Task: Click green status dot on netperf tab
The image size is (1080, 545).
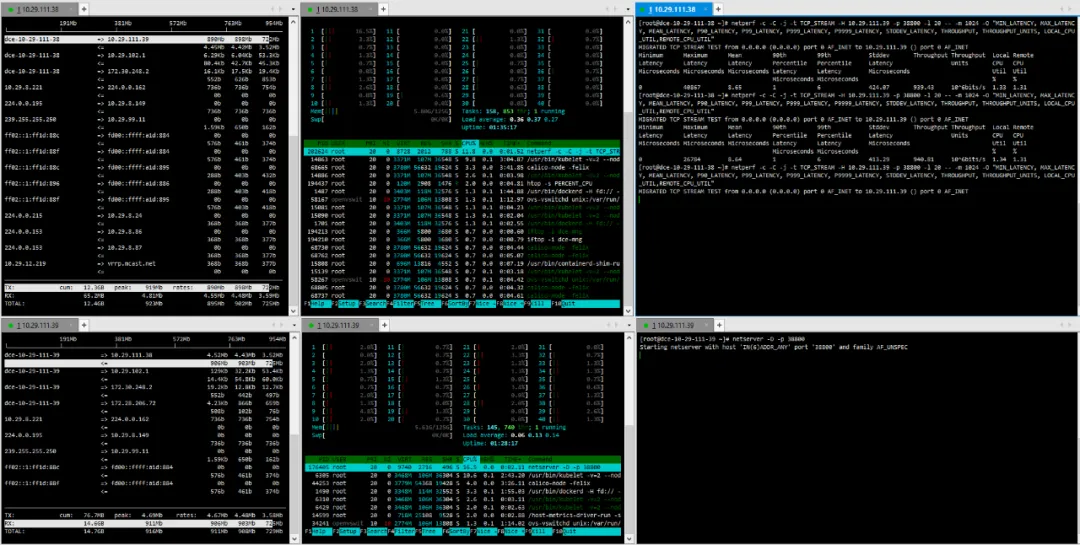Action: [643, 10]
